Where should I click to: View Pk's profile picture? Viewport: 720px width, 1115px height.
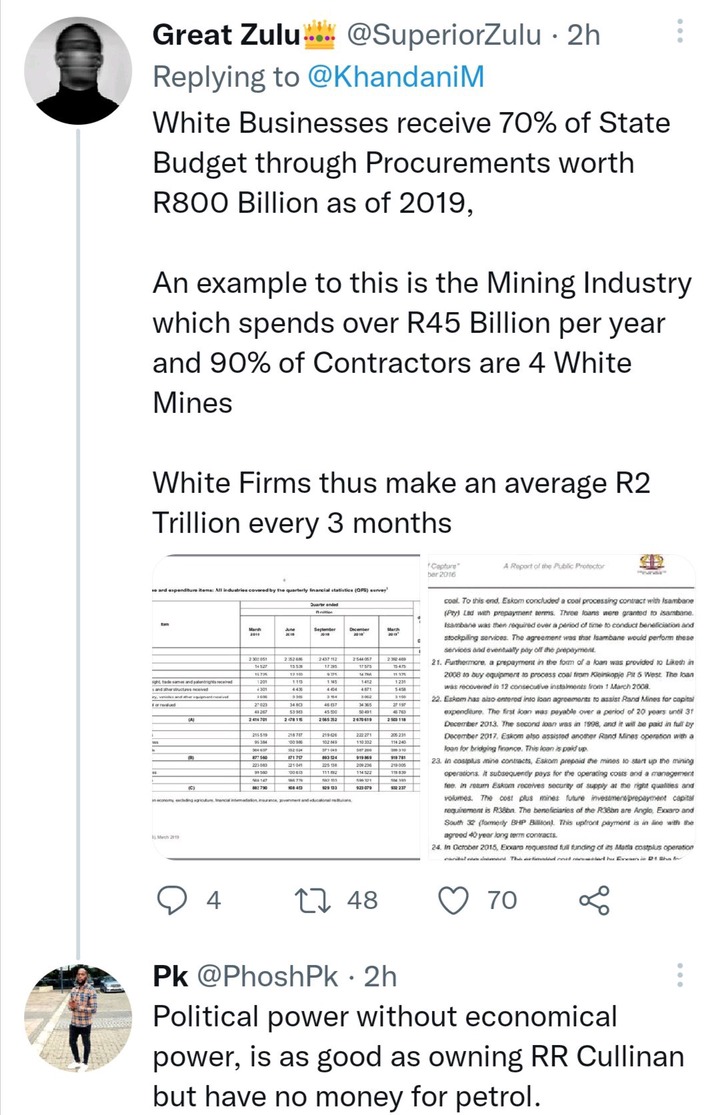tap(78, 1018)
